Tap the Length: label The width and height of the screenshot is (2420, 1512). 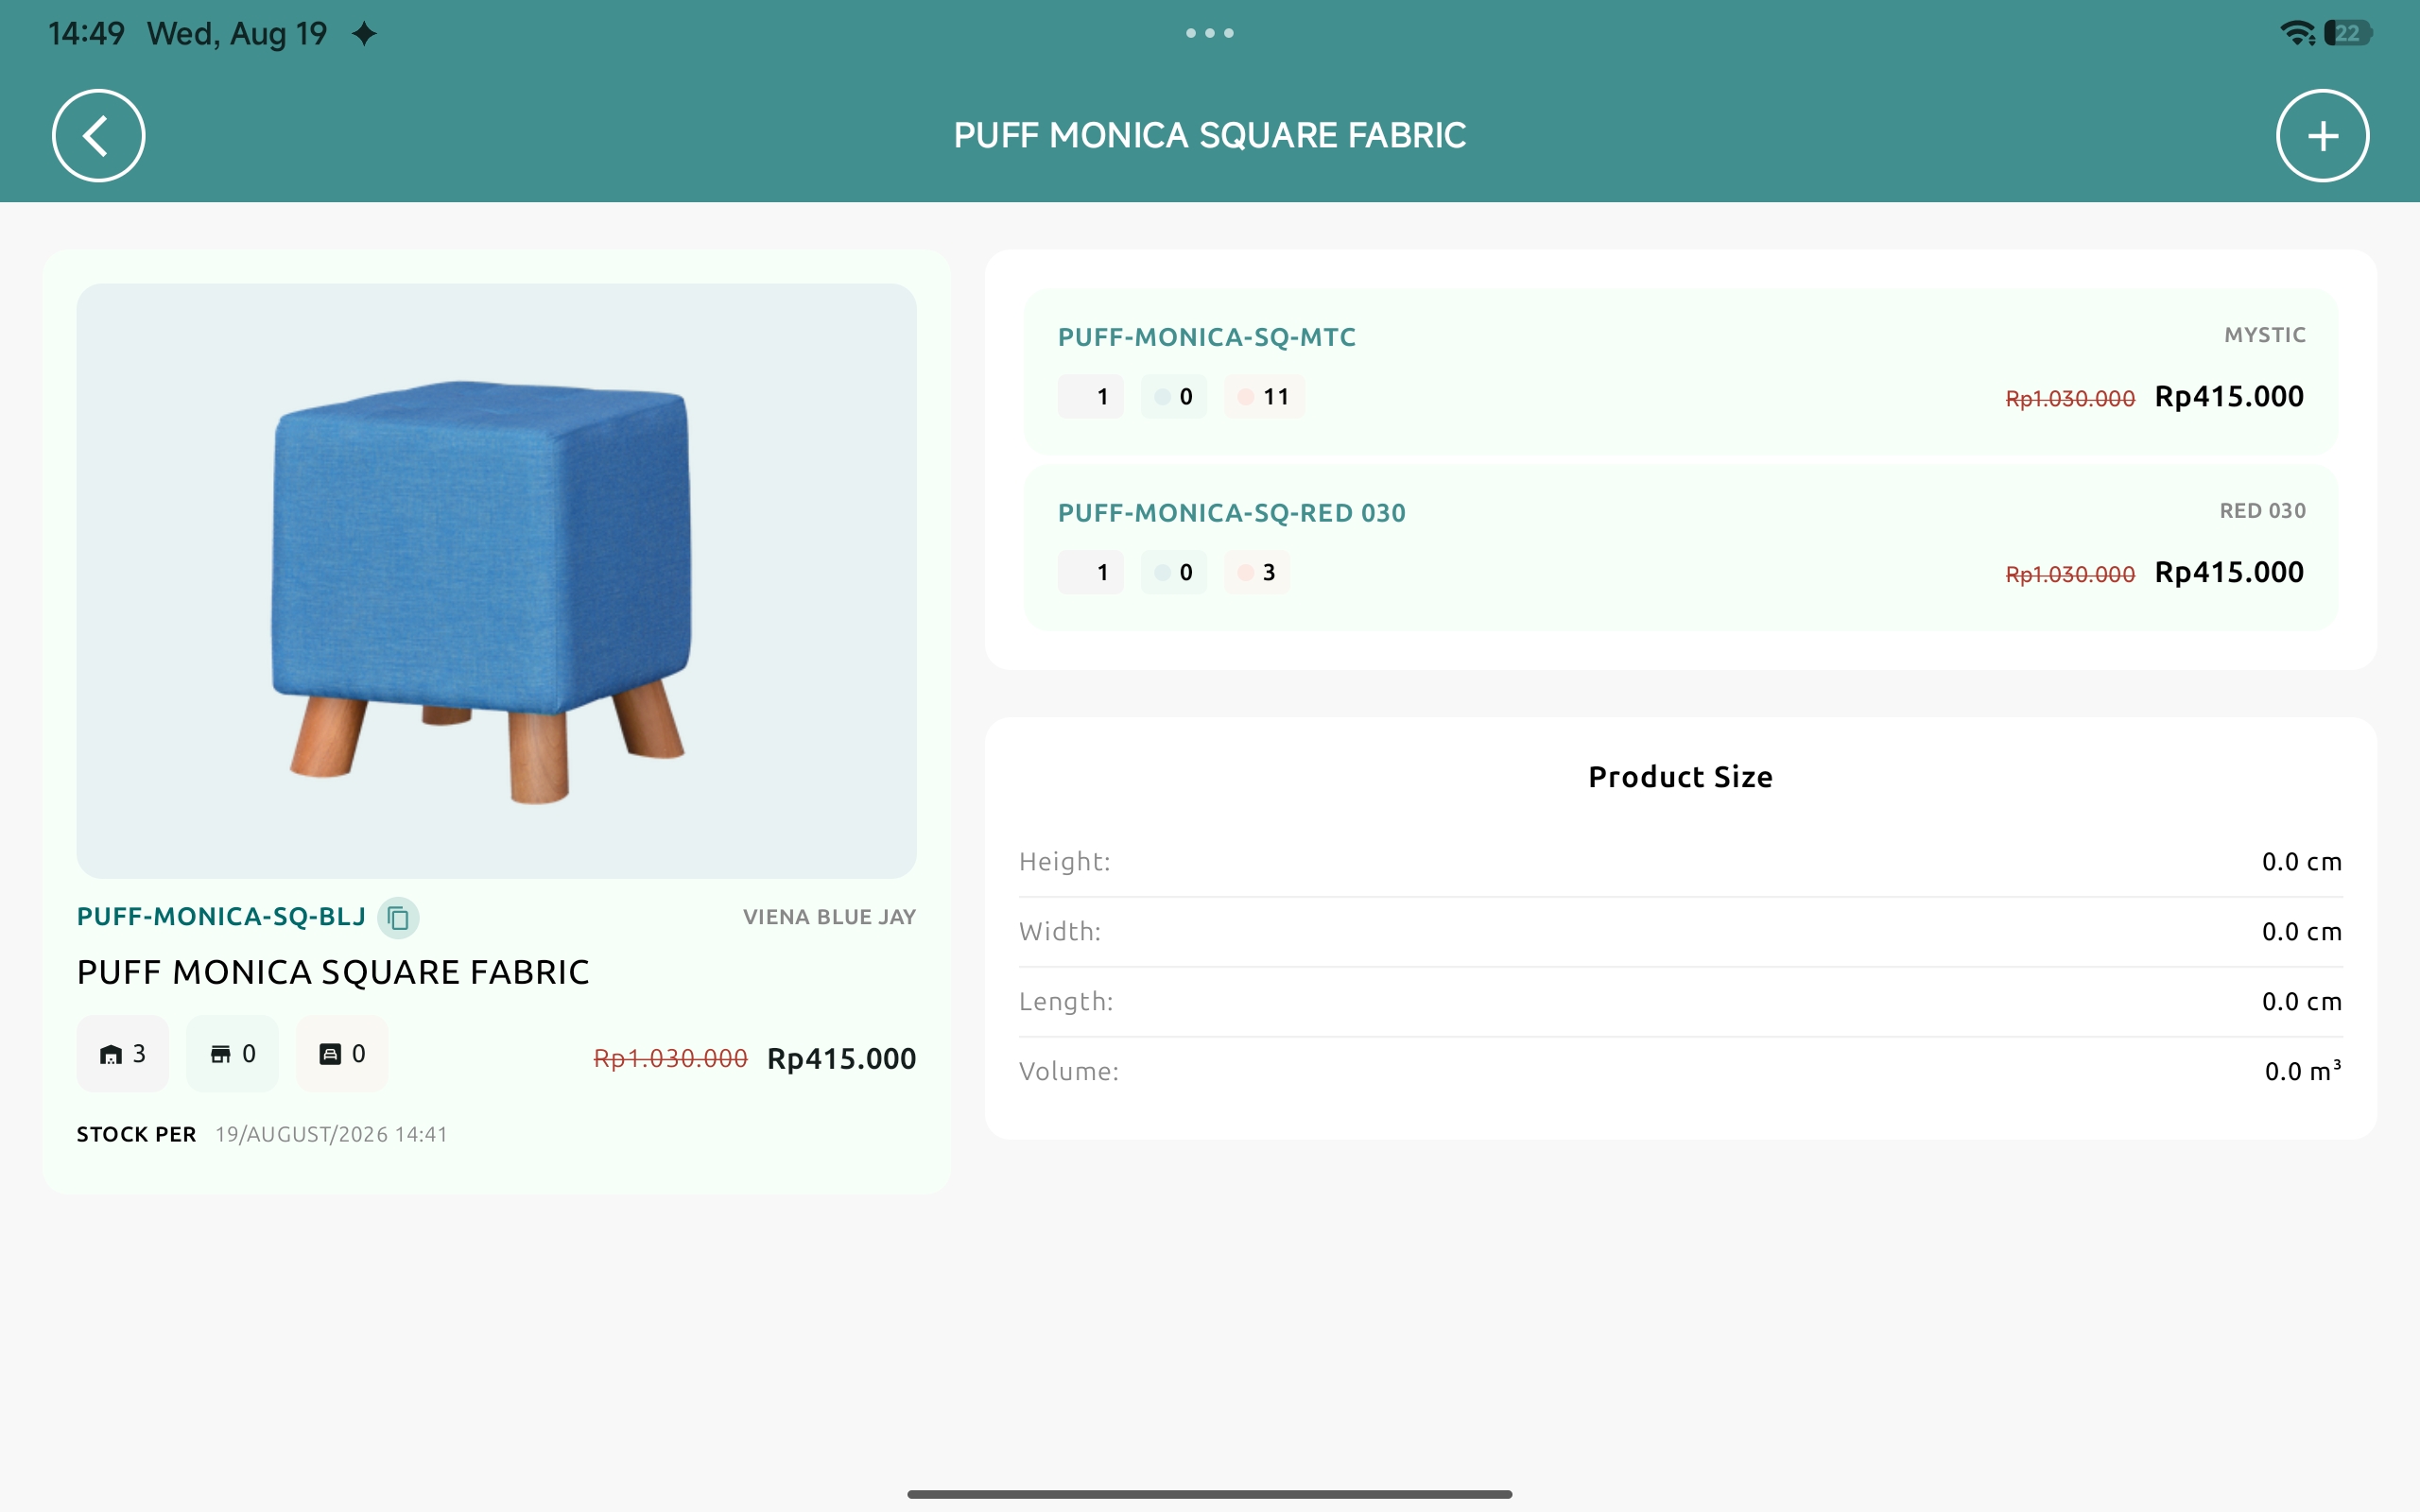[x=1066, y=1002]
